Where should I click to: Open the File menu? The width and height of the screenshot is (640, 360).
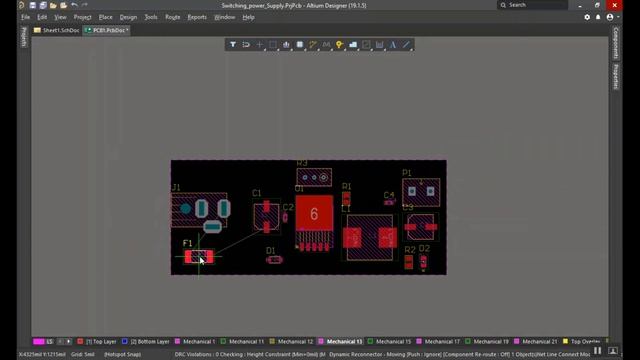(x=25, y=17)
